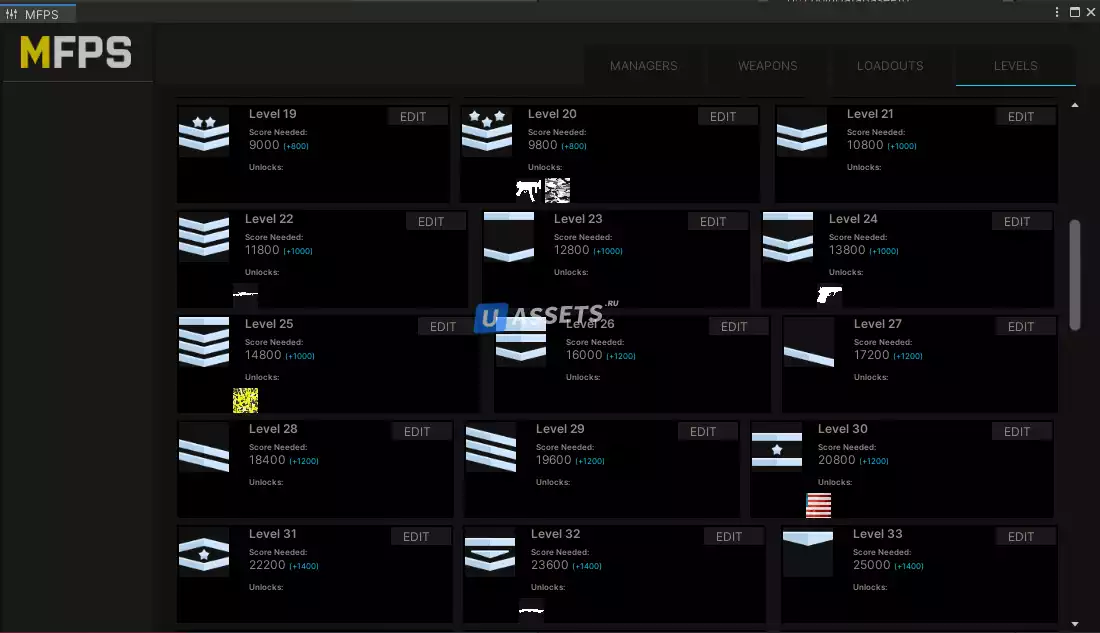
Task: Click the Level 28 score value 18400
Action: pos(267,460)
